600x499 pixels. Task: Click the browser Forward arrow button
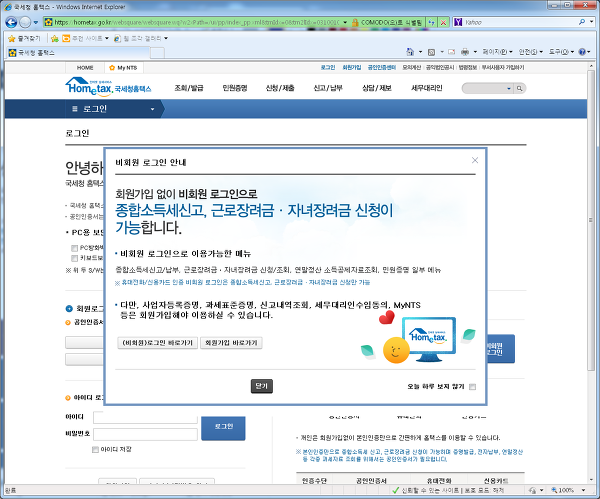coord(25,22)
